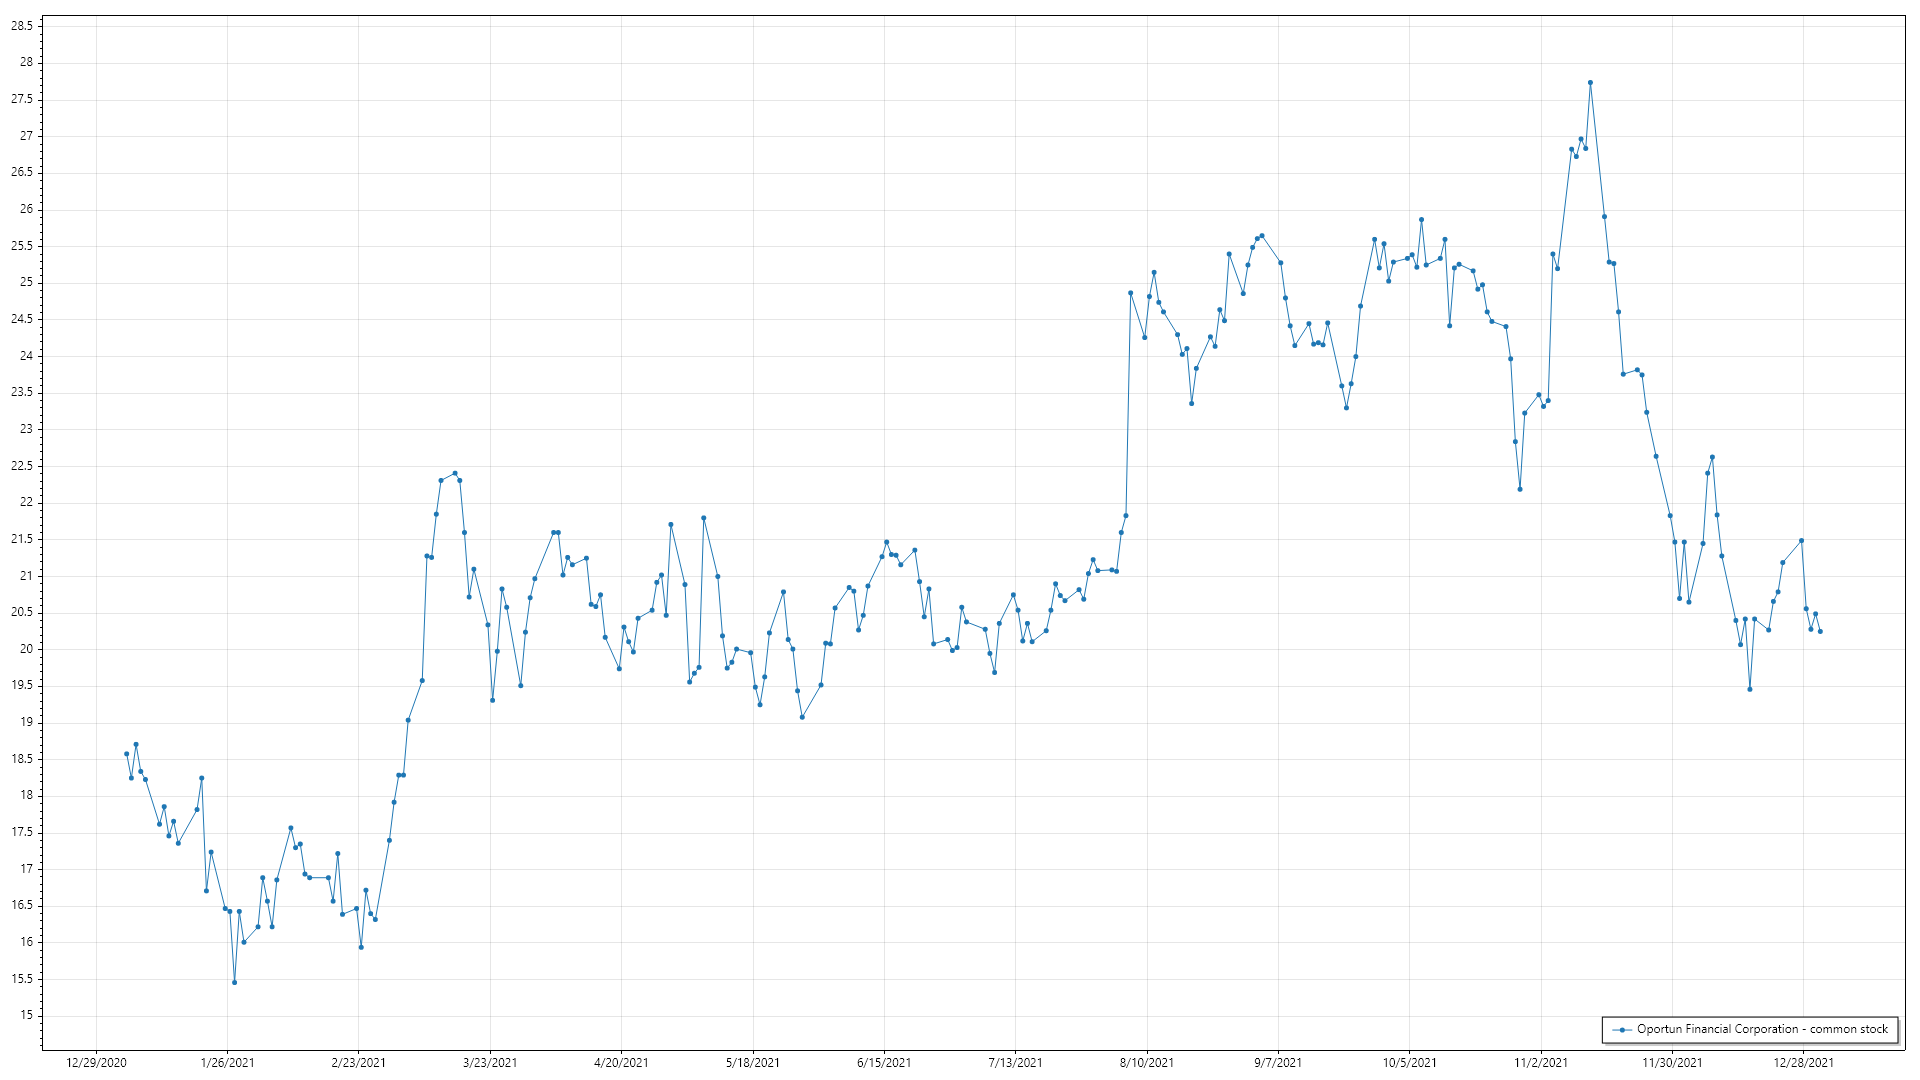Click the 18.5 y-axis value label
Viewport: 1920px width, 1080px height.
22,759
